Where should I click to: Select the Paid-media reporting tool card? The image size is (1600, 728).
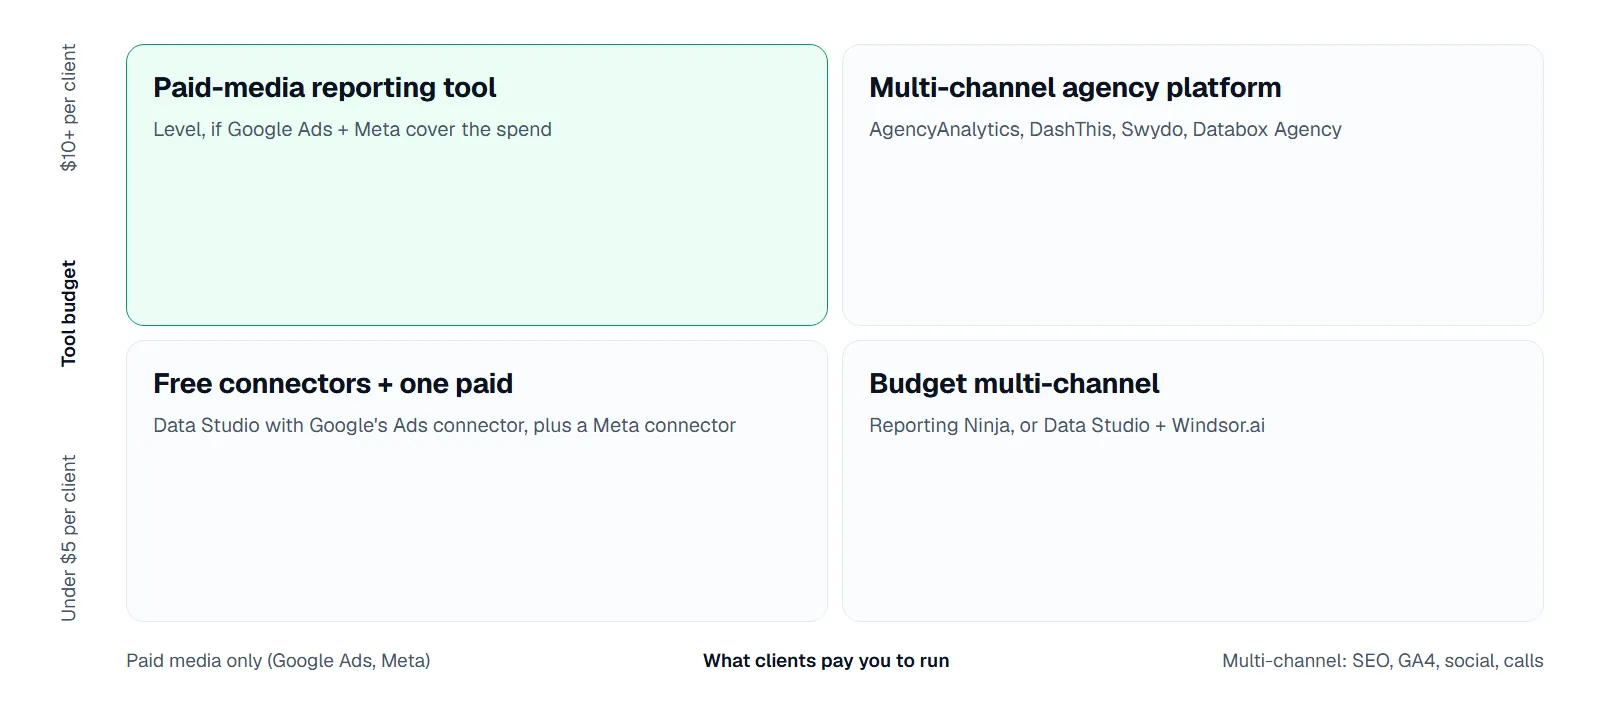(477, 185)
